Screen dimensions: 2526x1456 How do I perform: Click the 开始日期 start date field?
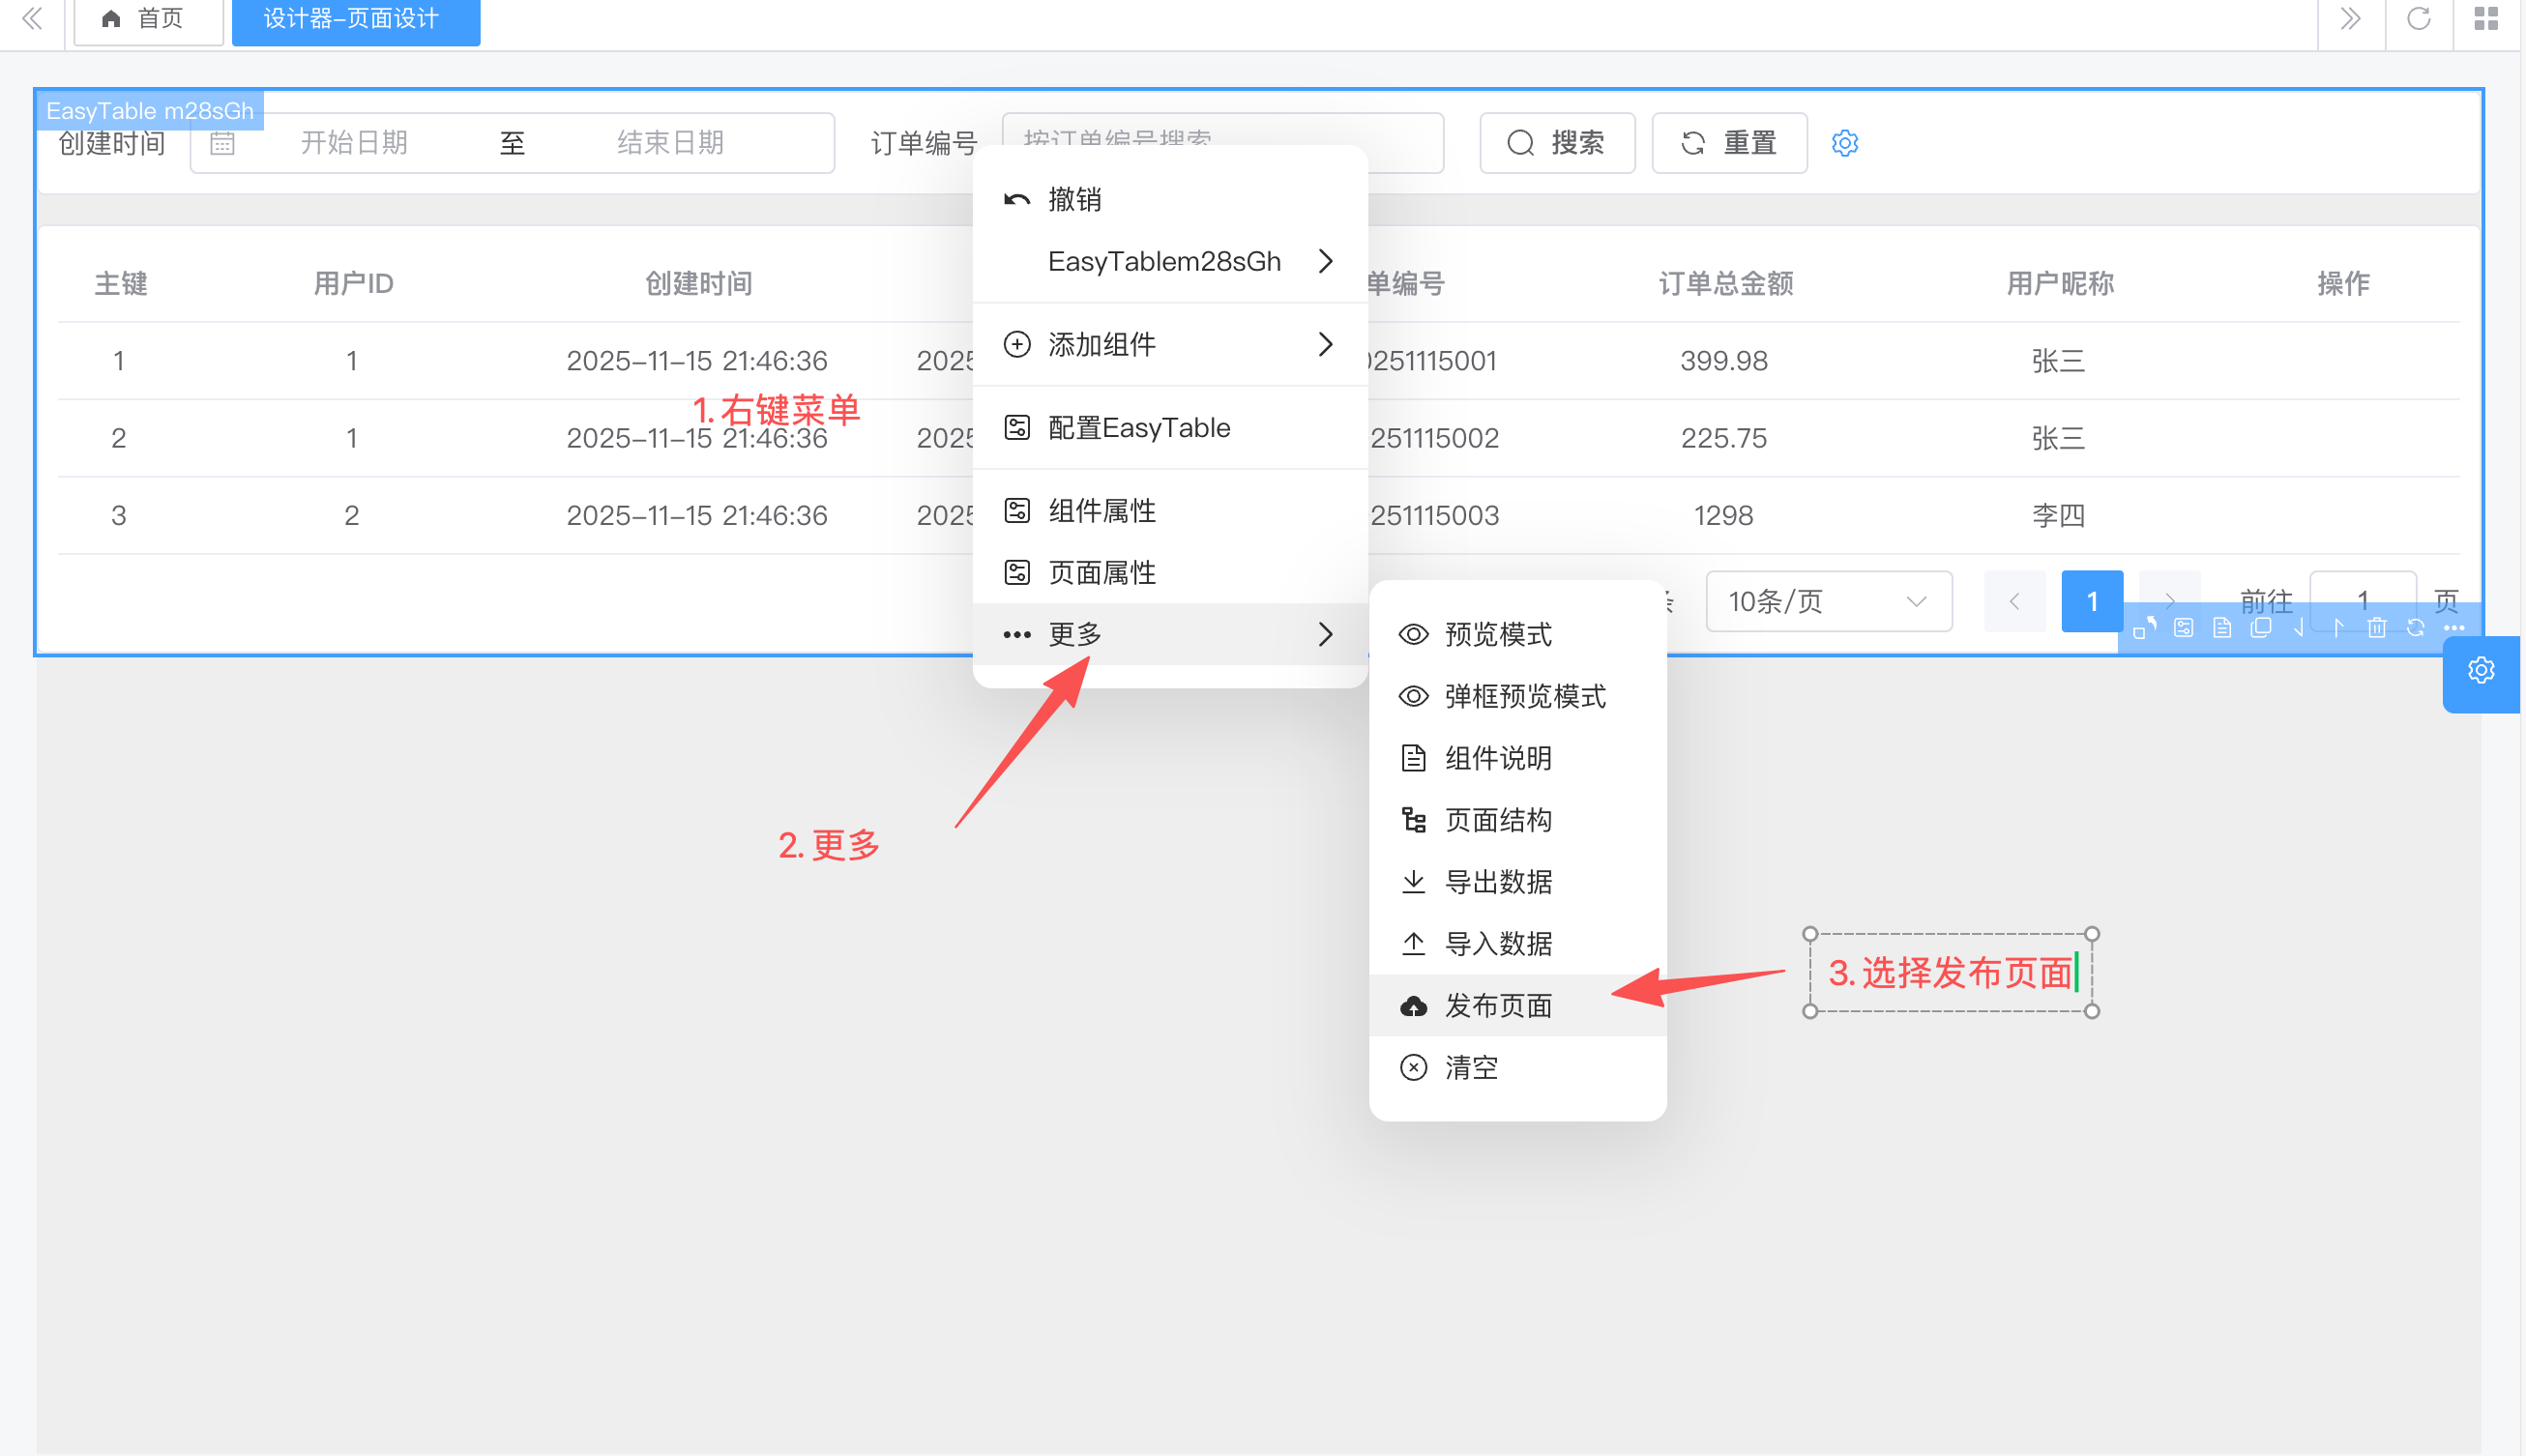coord(354,143)
